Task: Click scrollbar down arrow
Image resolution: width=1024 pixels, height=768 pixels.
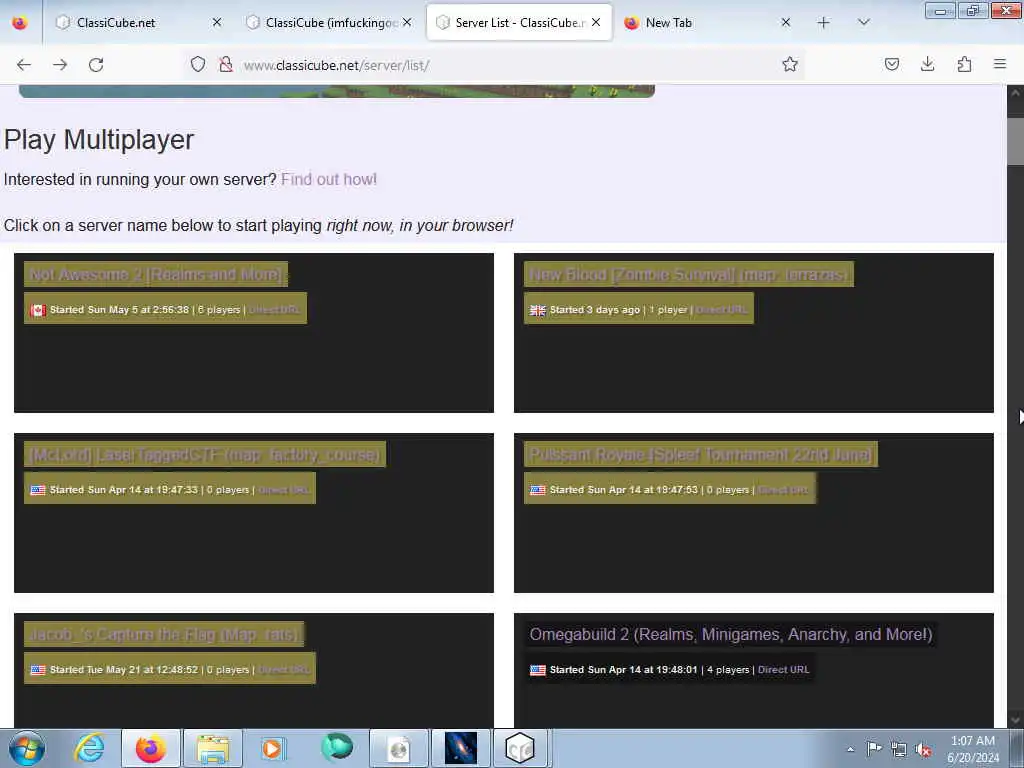Action: point(1015,720)
